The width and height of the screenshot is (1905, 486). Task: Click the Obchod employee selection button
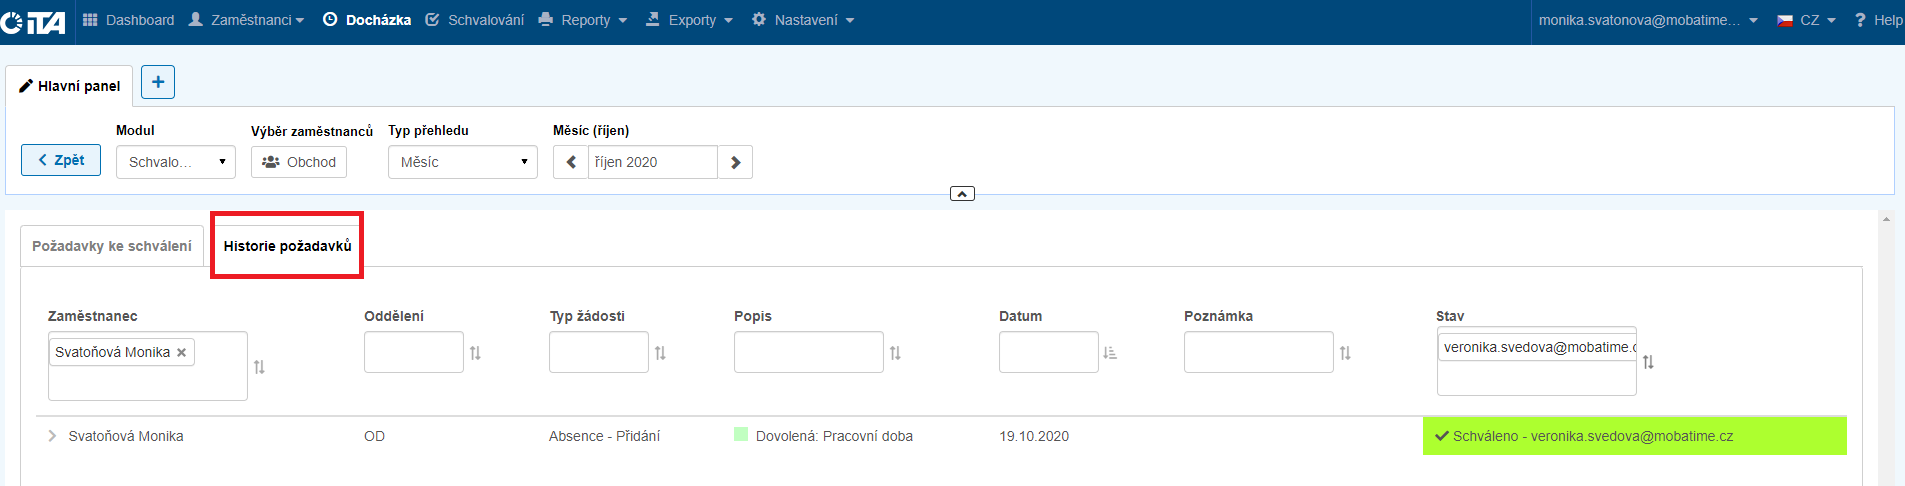point(299,162)
